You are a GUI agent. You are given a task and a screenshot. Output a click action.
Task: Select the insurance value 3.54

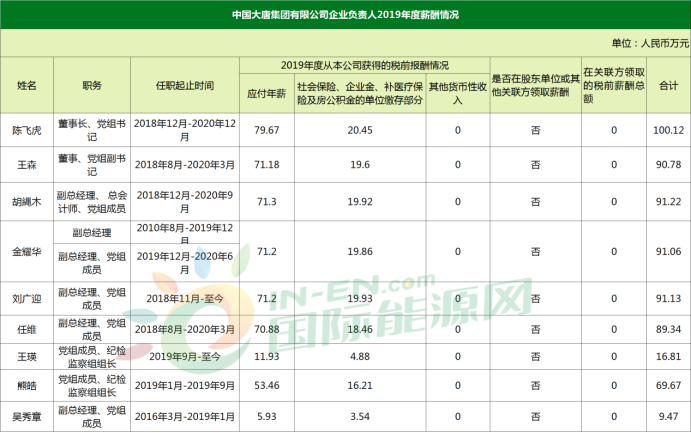(360, 416)
